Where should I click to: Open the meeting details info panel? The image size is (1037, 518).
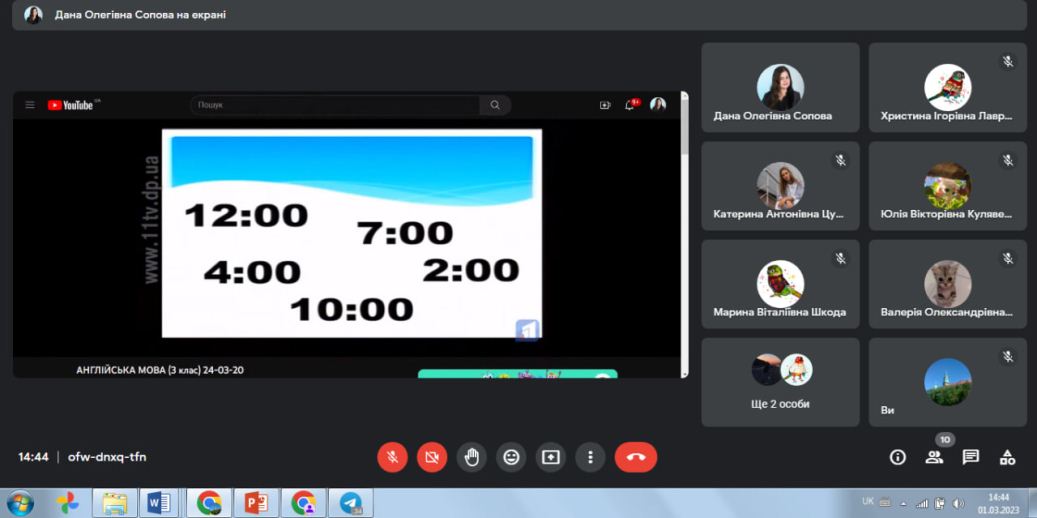coord(897,457)
